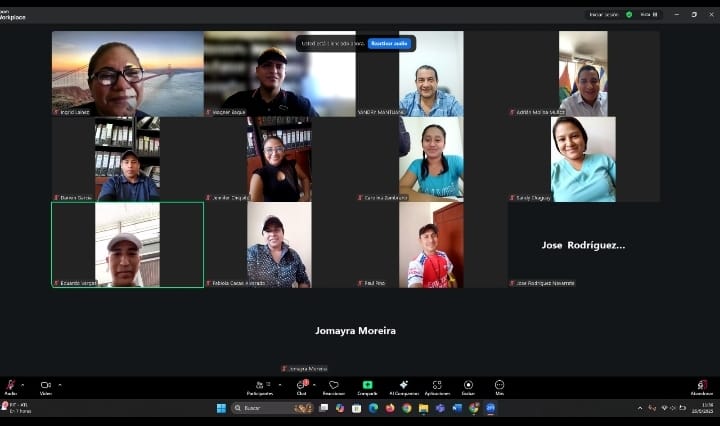Click the green encryption shield icon
Viewport: 720px width, 426px height.
click(x=629, y=14)
